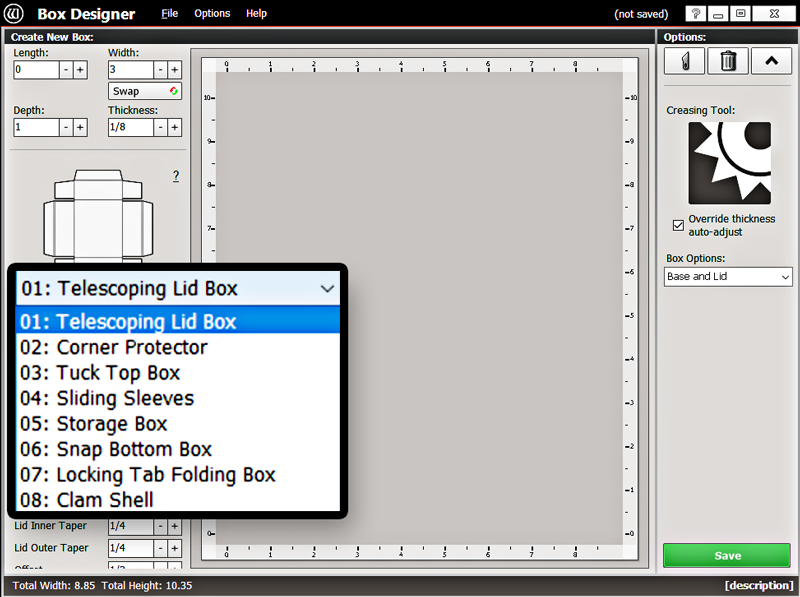Select 04: Sliding Sleeves
The image size is (800, 597).
click(x=178, y=398)
